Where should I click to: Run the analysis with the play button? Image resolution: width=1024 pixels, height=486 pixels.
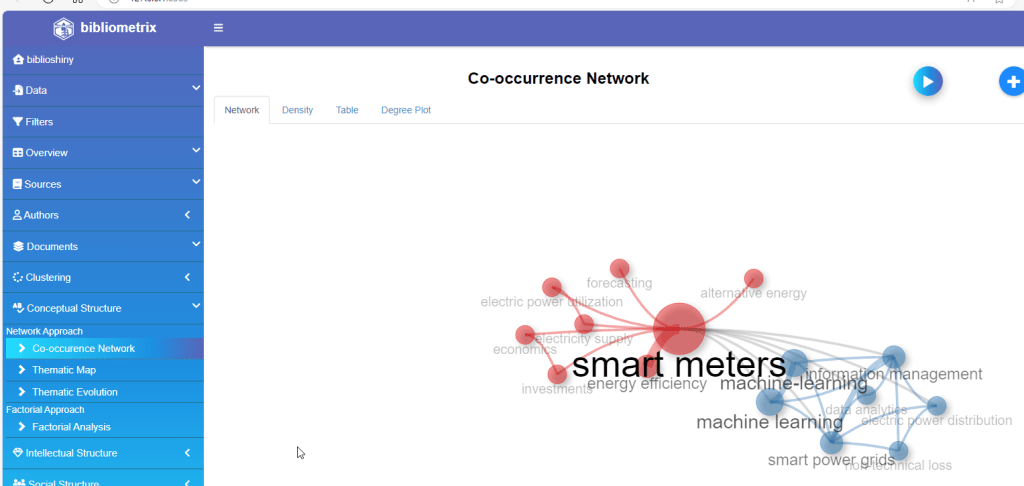tap(927, 82)
